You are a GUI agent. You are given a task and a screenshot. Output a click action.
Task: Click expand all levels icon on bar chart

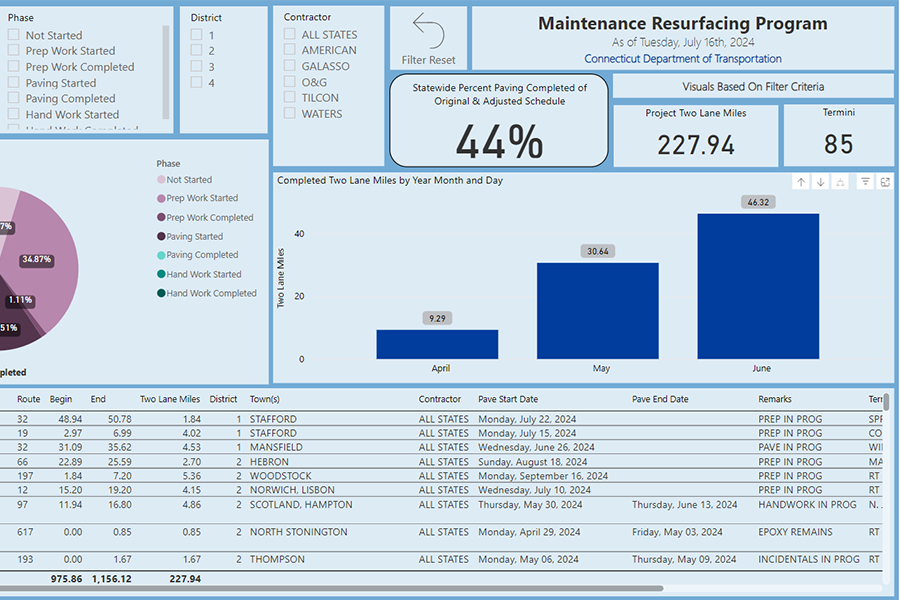tap(838, 181)
